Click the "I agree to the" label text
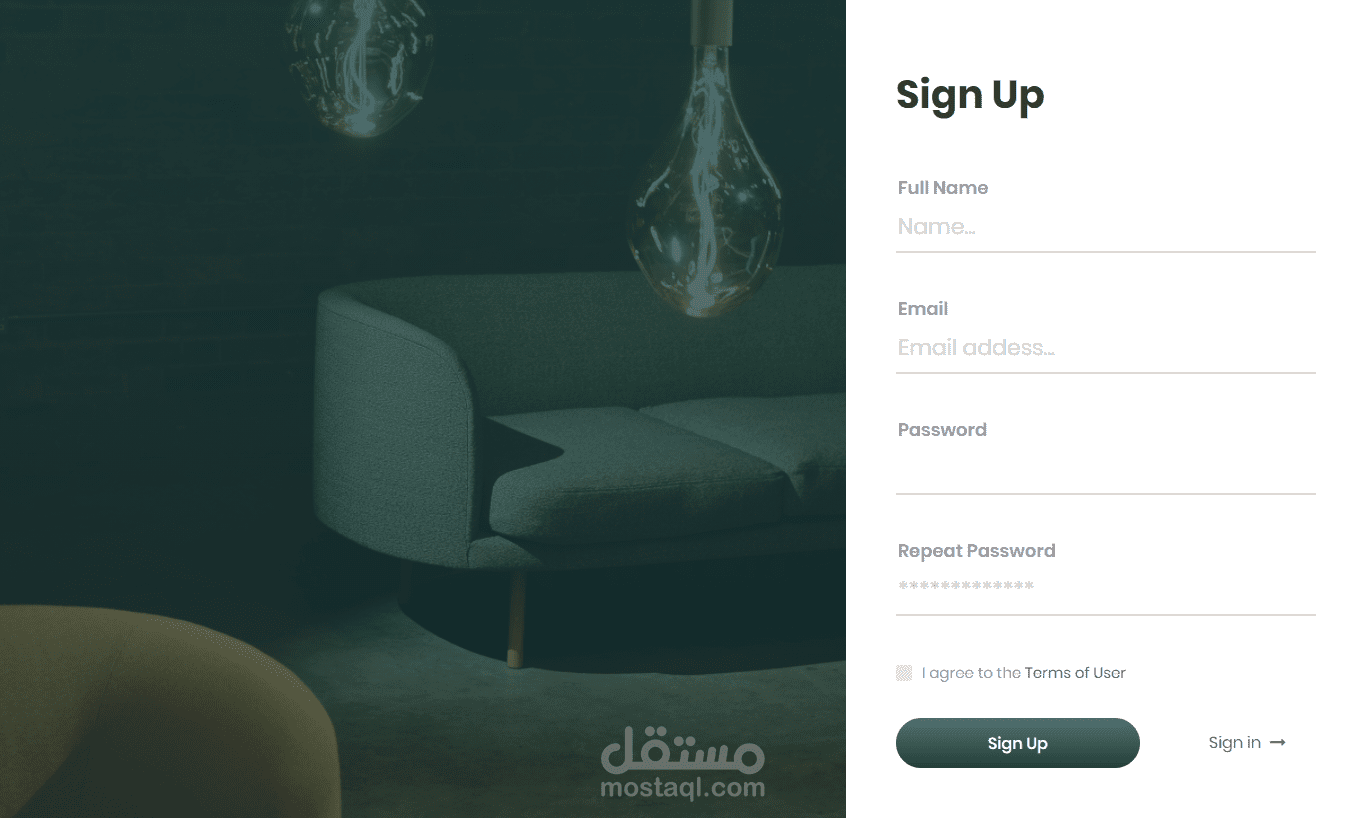The image size is (1366, 818). click(971, 673)
